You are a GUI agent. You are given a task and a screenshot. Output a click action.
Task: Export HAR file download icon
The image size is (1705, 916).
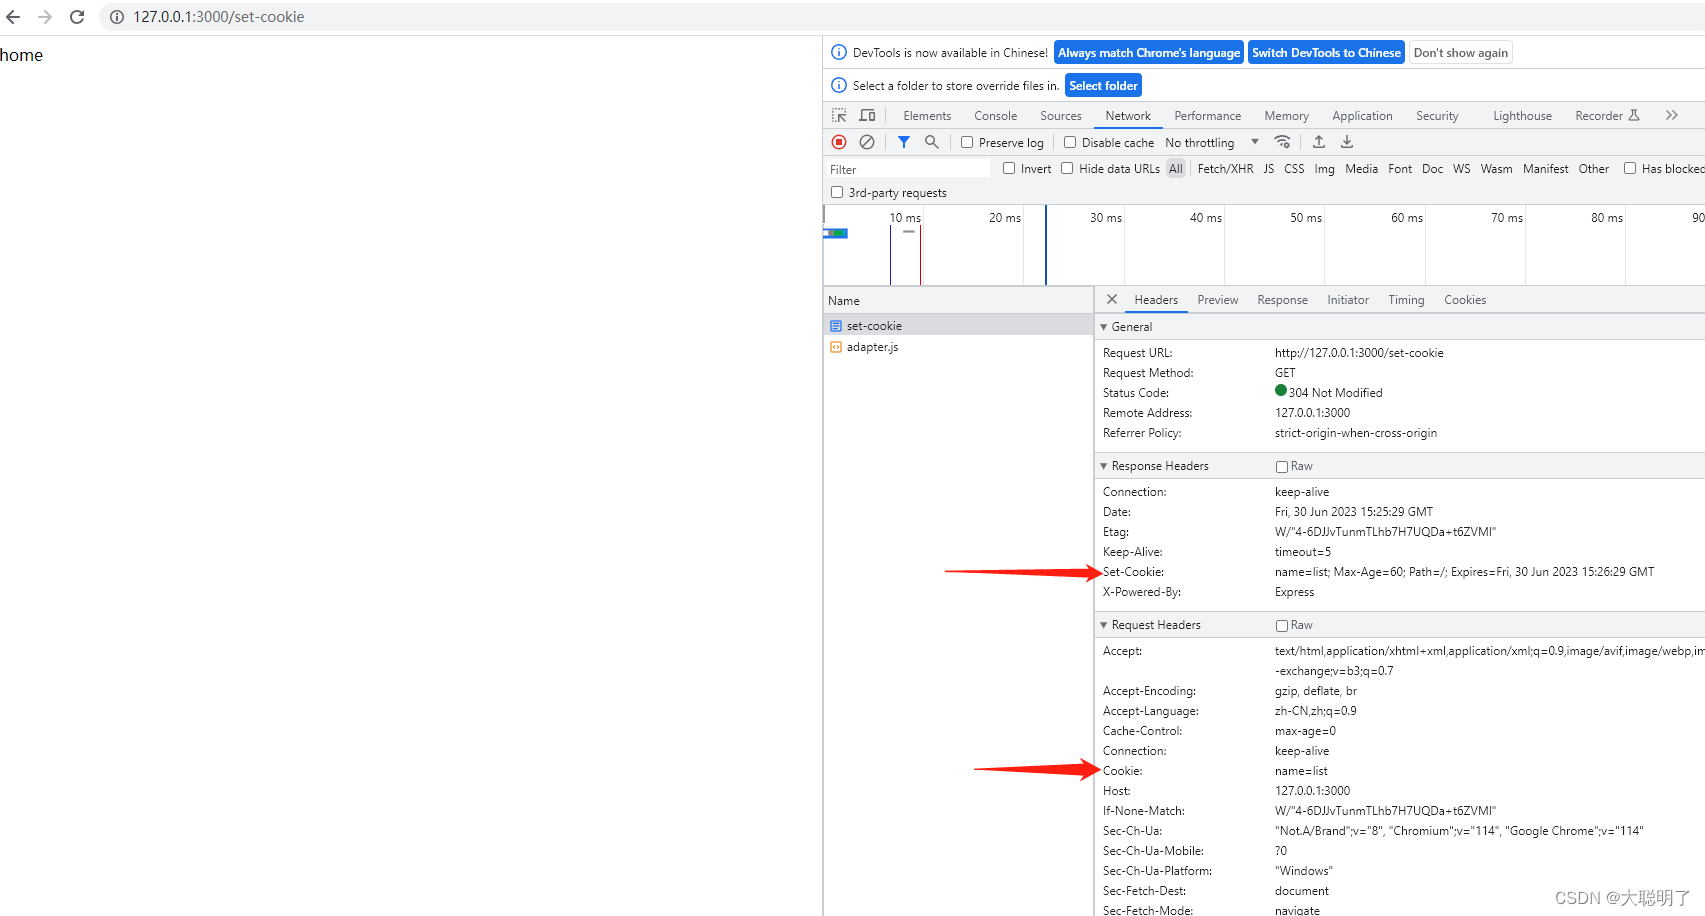[x=1347, y=142]
